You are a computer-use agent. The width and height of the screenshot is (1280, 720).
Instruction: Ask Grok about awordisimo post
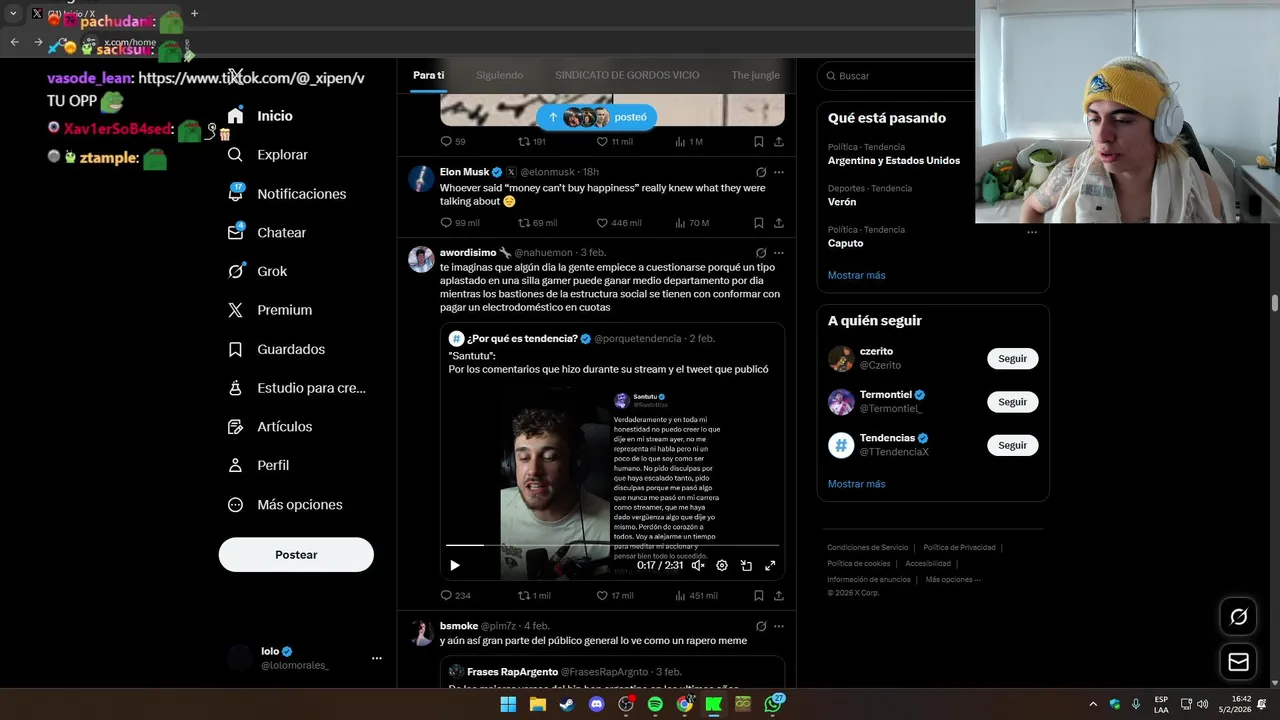pyautogui.click(x=761, y=253)
